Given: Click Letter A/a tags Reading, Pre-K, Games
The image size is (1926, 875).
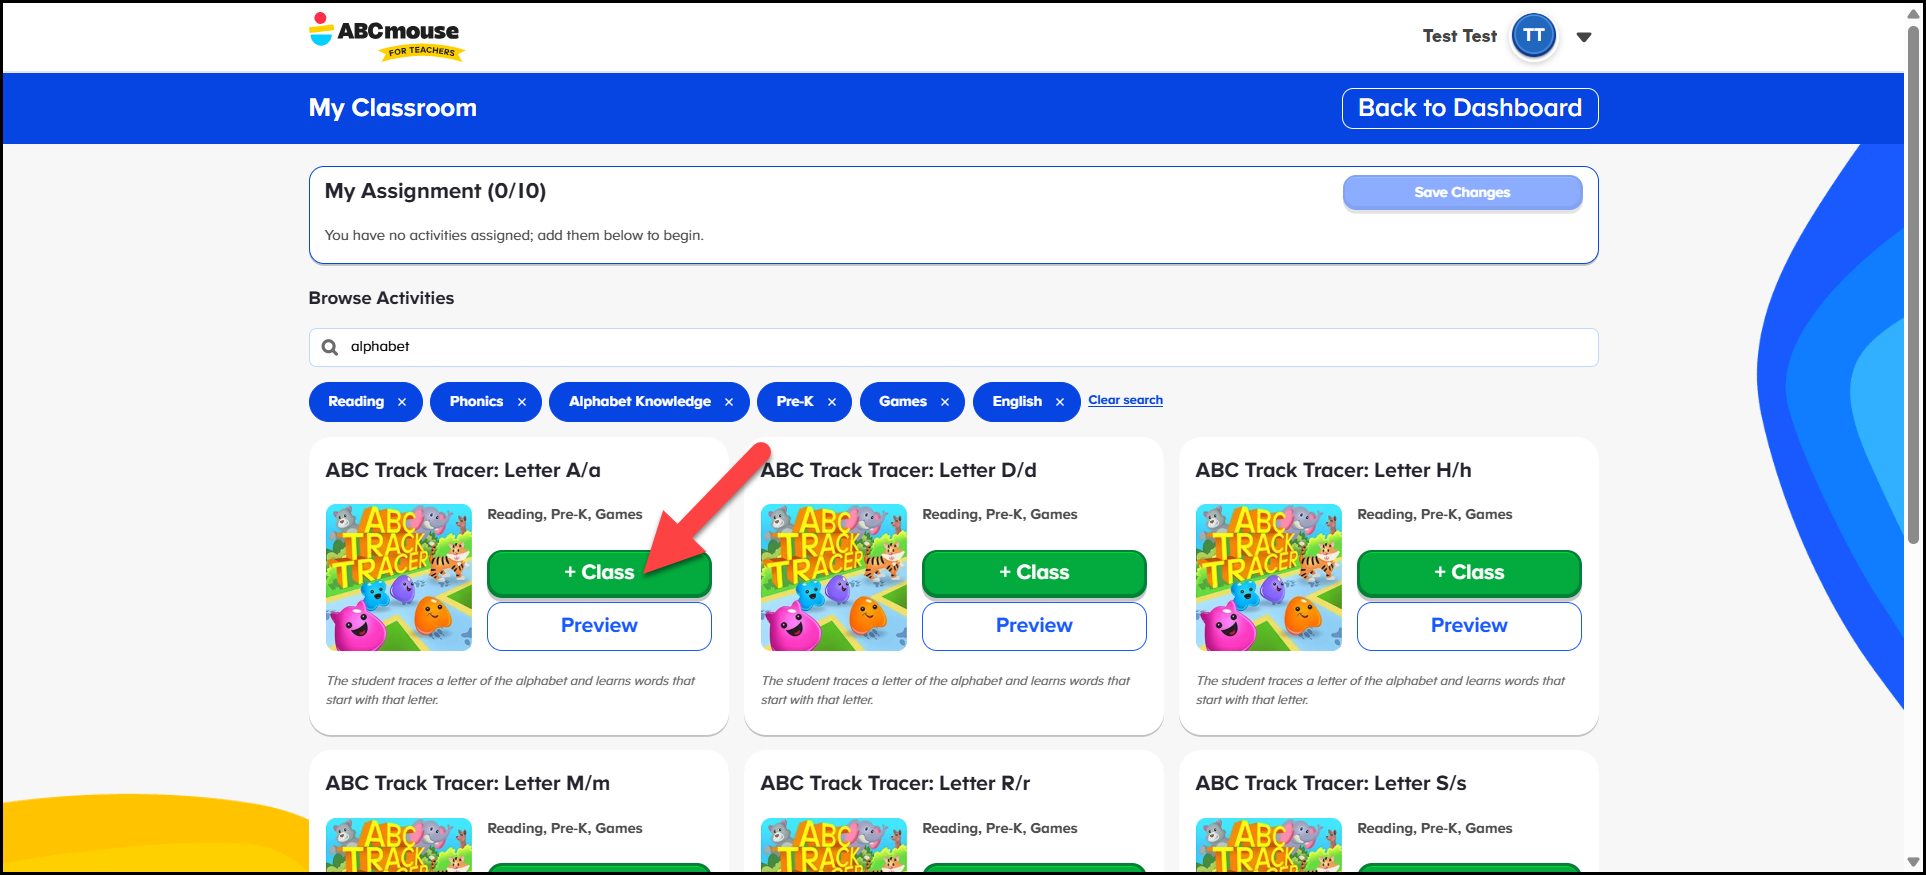Looking at the screenshot, I should (564, 514).
